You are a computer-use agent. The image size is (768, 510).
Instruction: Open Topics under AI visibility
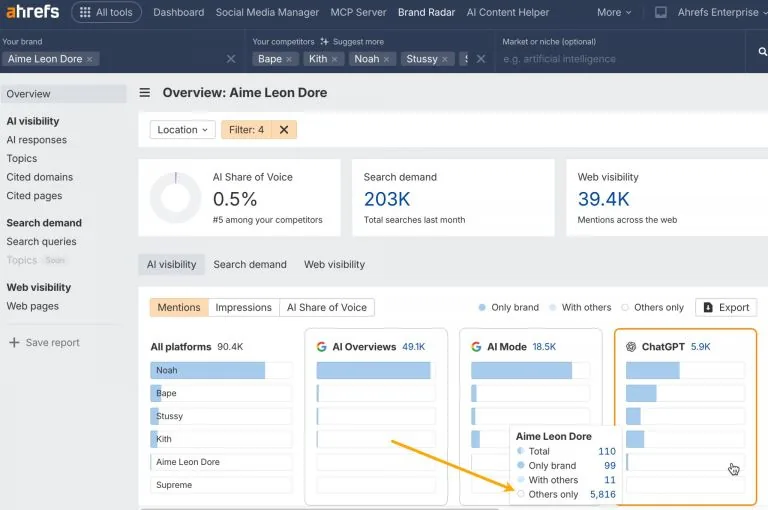point(22,158)
